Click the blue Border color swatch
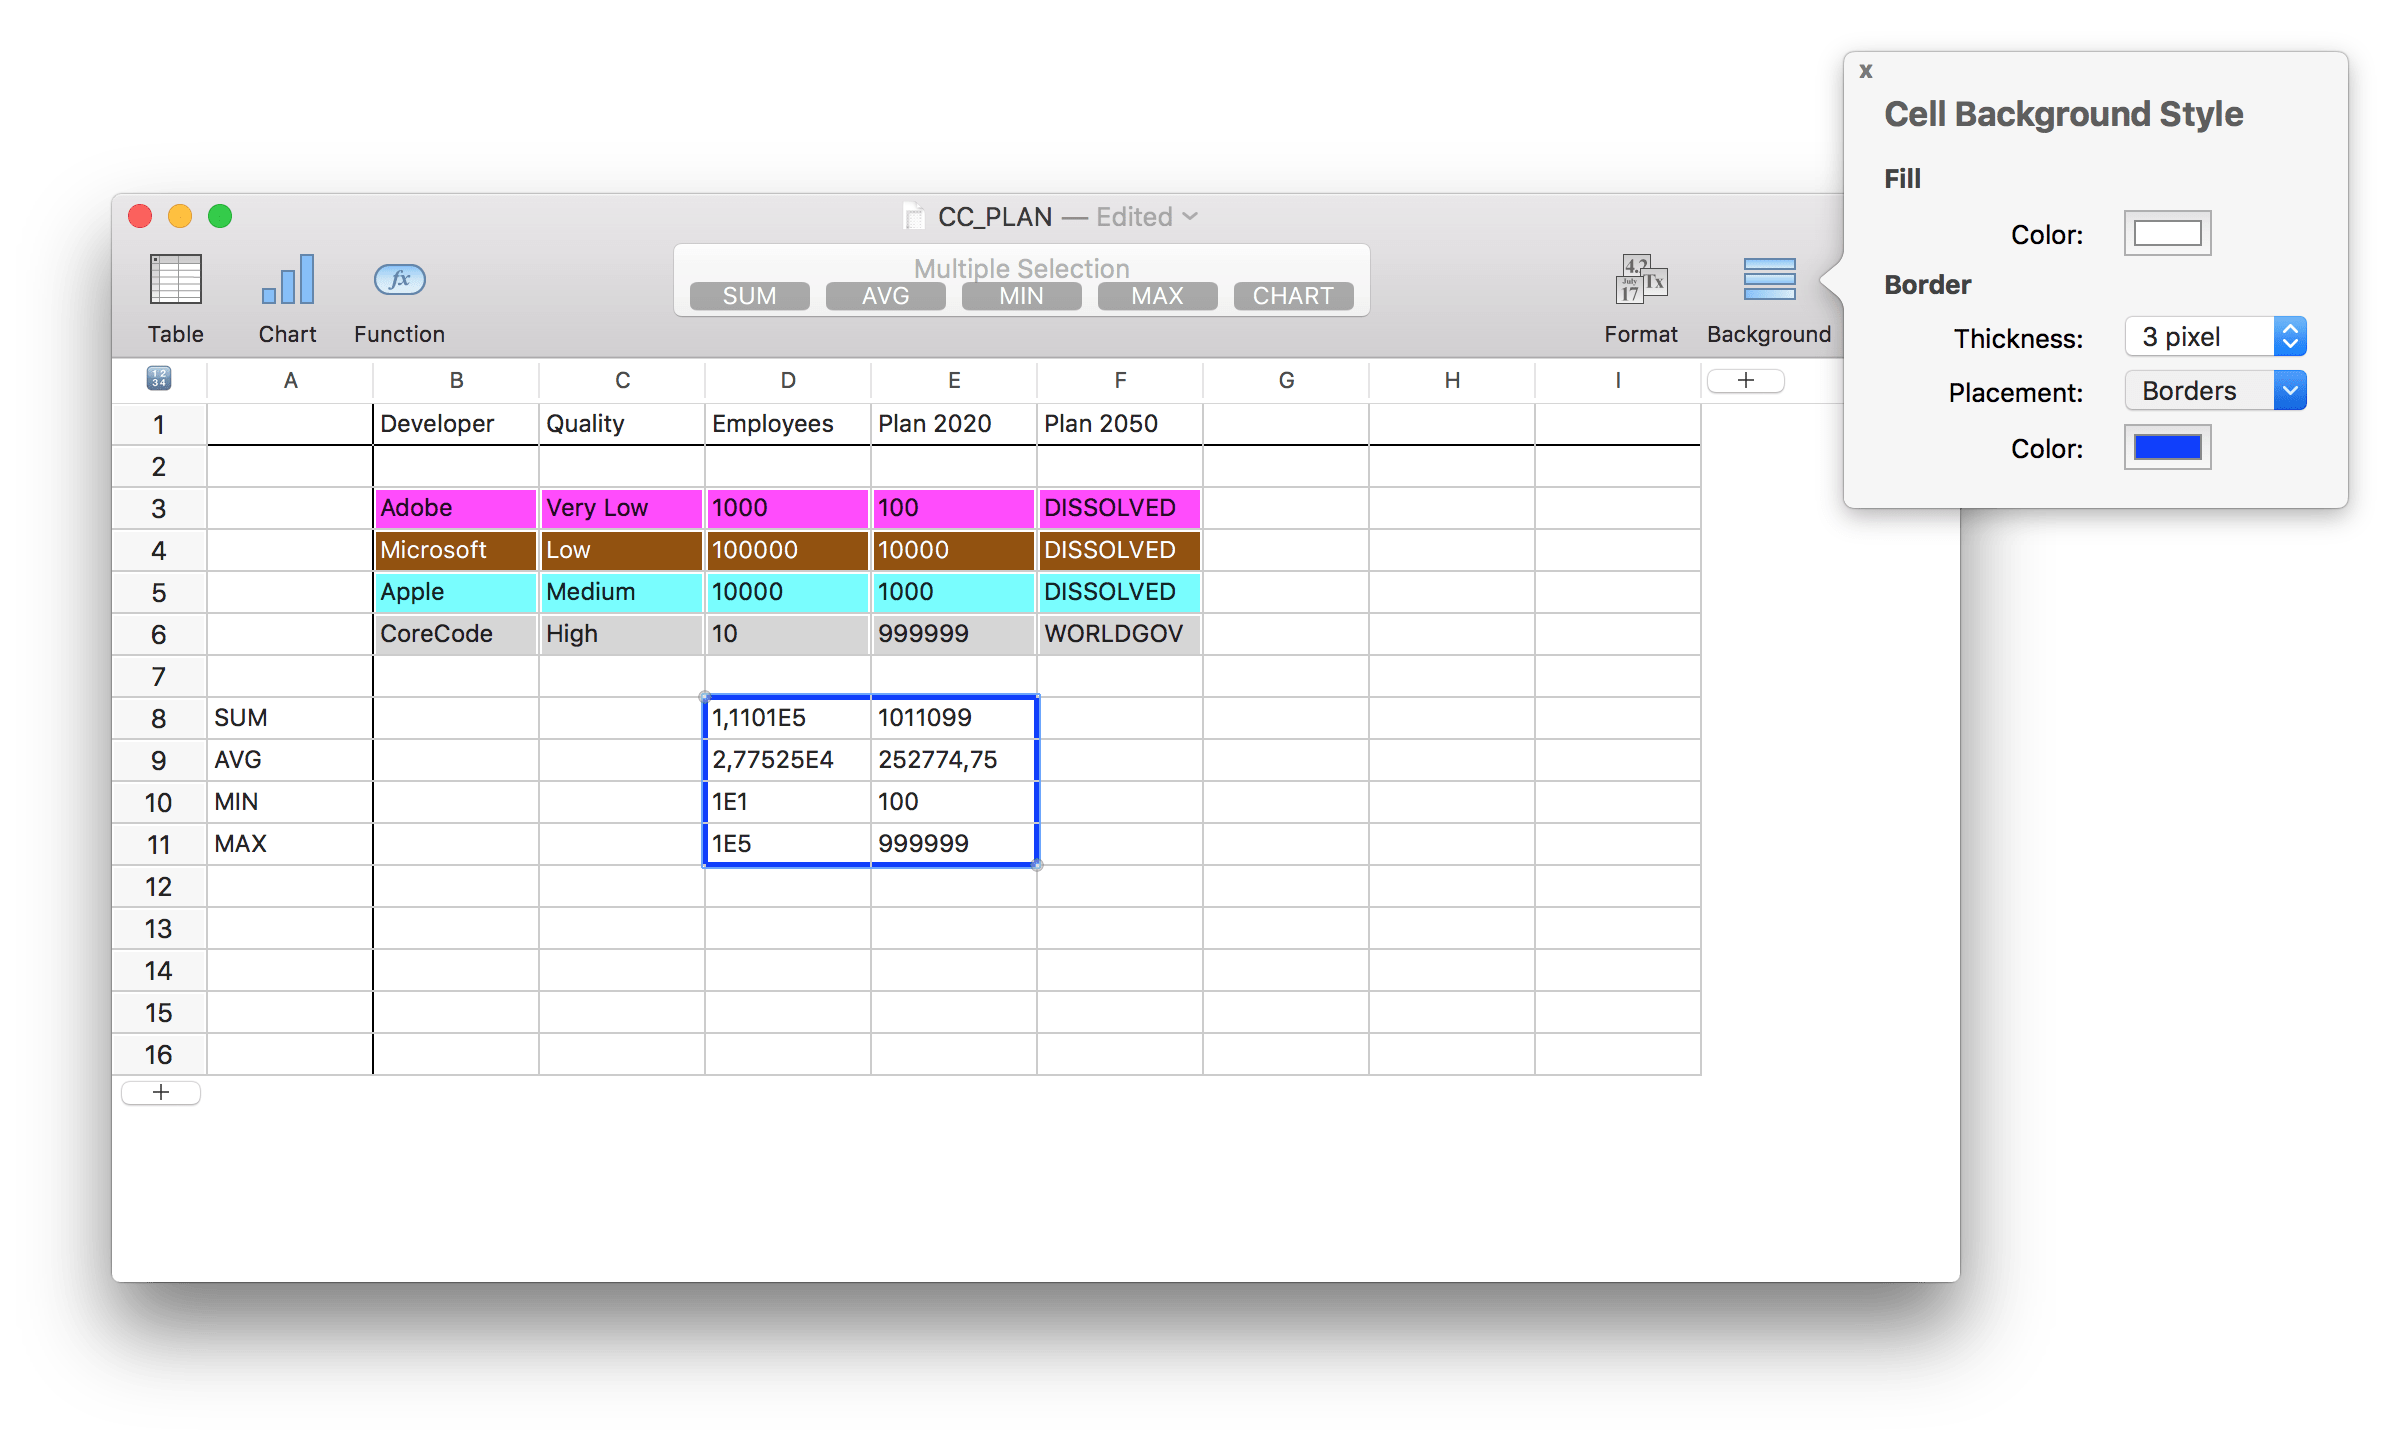The image size is (2408, 1442). point(2167,447)
